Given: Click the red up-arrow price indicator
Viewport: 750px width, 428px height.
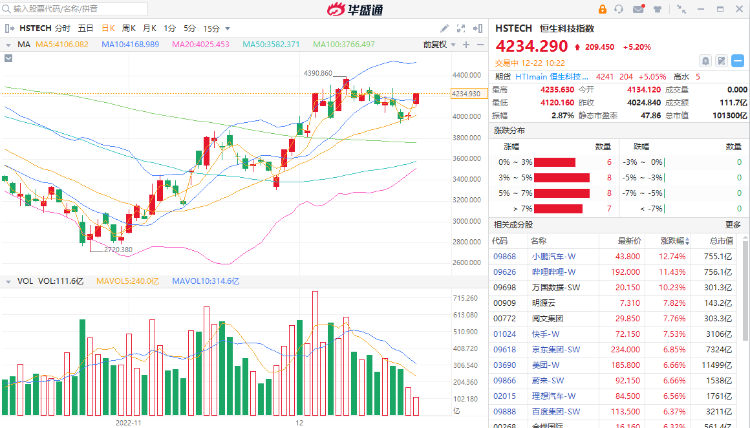Looking at the screenshot, I should (x=577, y=47).
